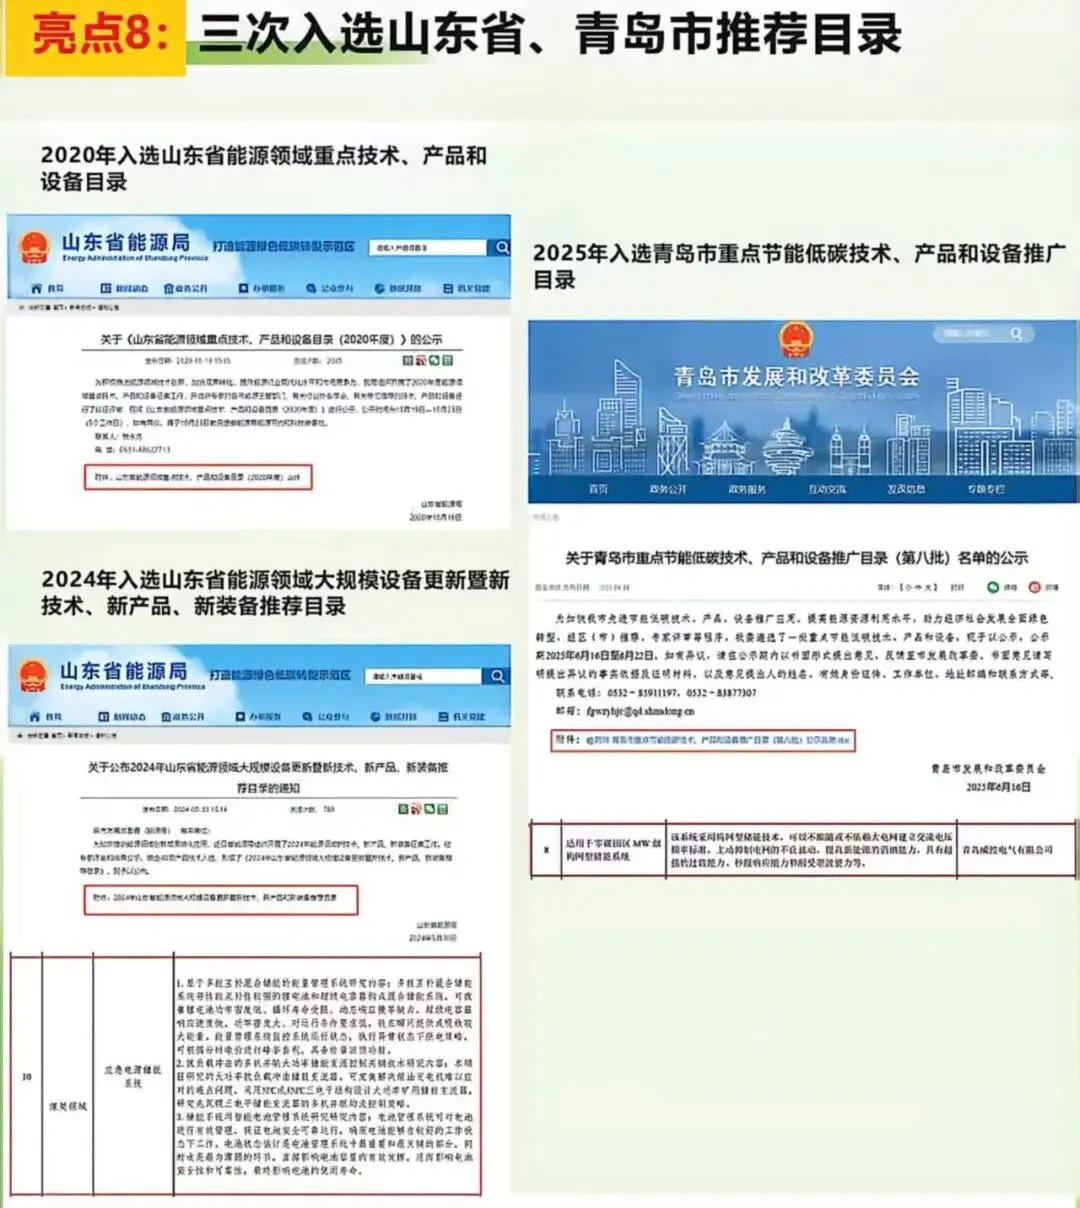Click the 打印 print link on the Qingdao notice
The width and height of the screenshot is (1080, 1208).
(x=957, y=587)
